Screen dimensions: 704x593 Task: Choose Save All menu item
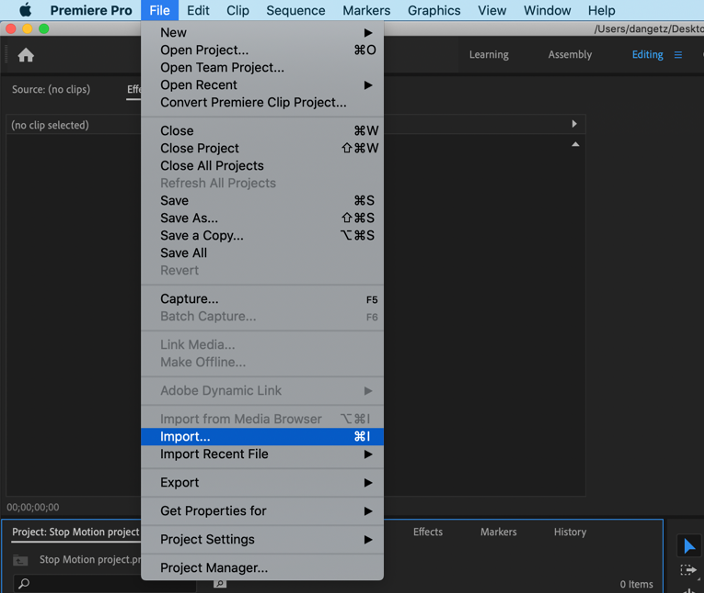(x=262, y=253)
